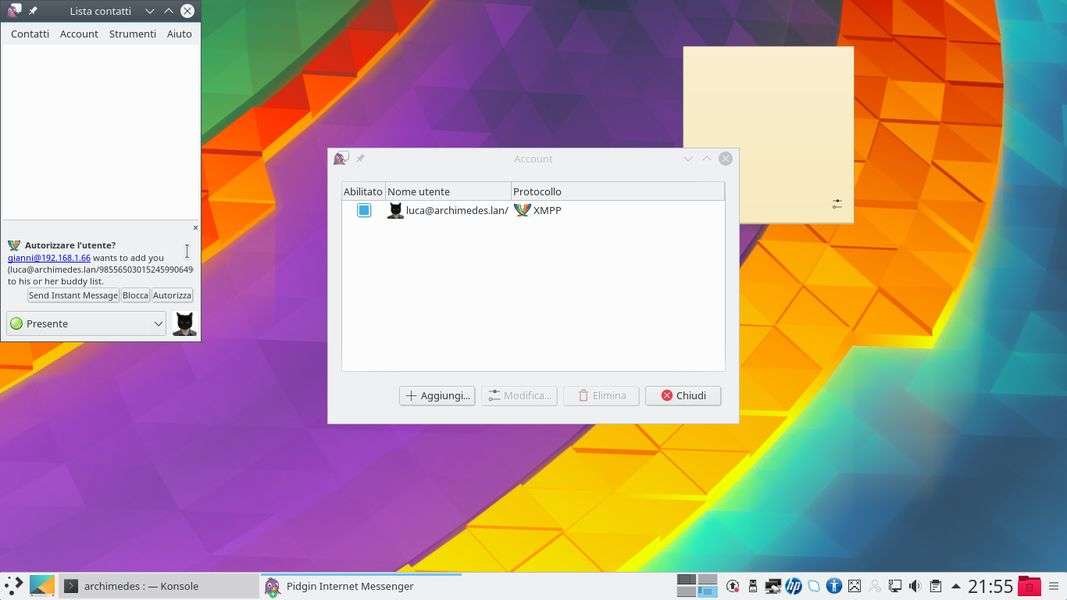Click the Aggiungi... button
Image resolution: width=1067 pixels, height=600 pixels.
[437, 395]
